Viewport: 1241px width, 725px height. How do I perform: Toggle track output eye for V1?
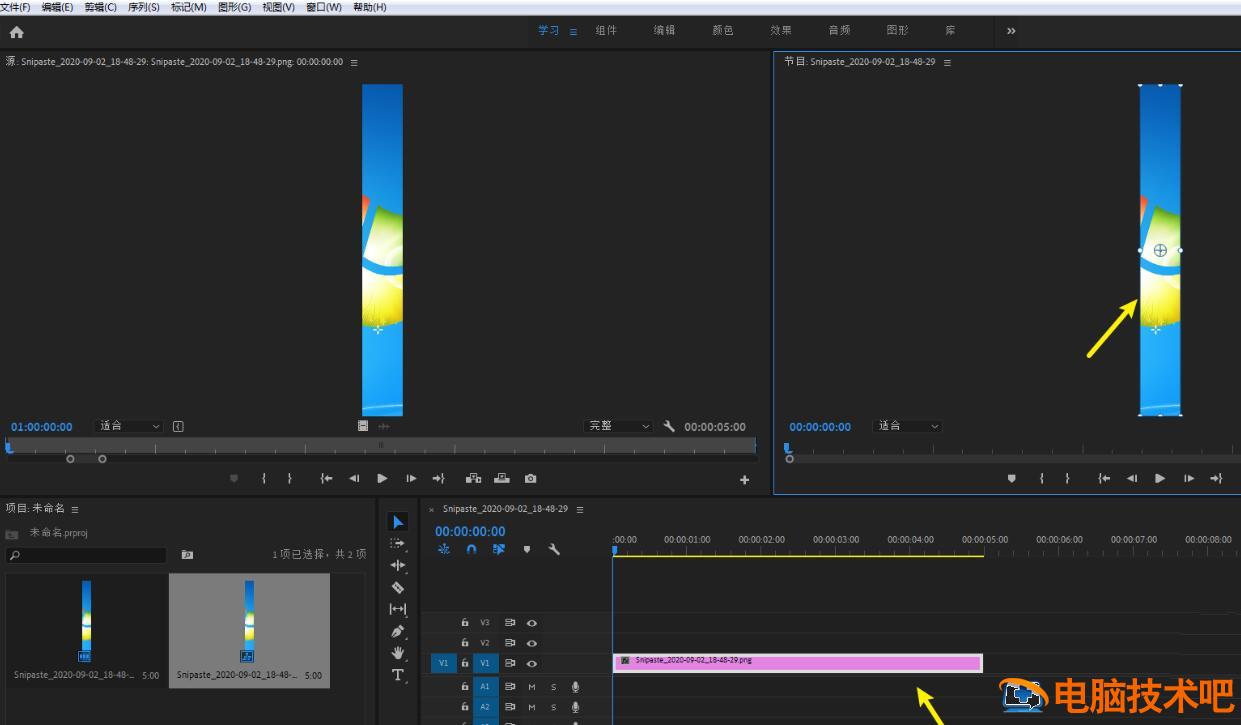[x=532, y=663]
